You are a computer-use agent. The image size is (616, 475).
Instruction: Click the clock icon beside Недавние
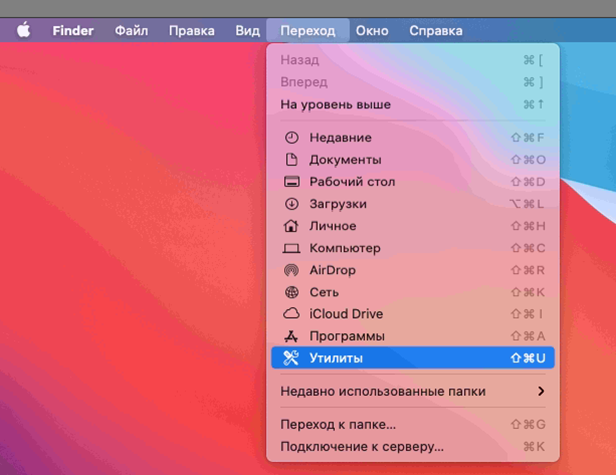coord(292,138)
